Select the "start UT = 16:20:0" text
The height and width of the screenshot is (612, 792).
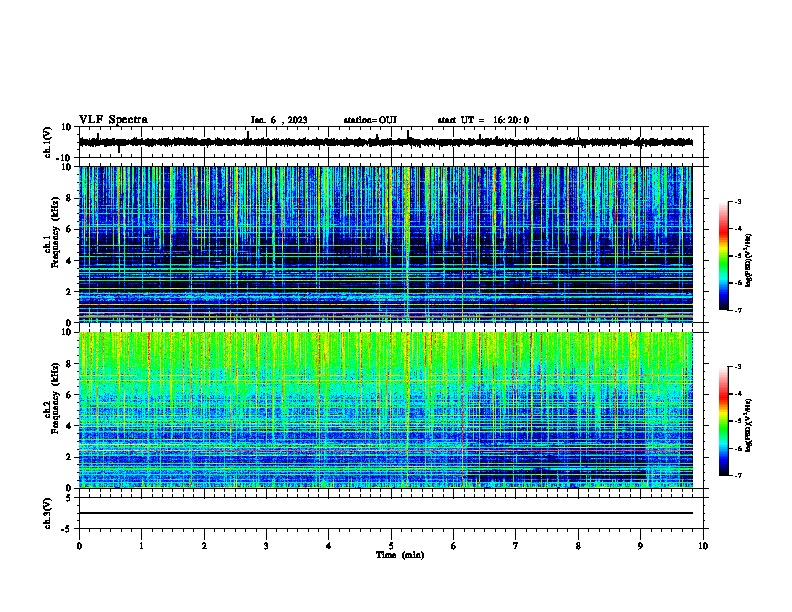(x=483, y=120)
